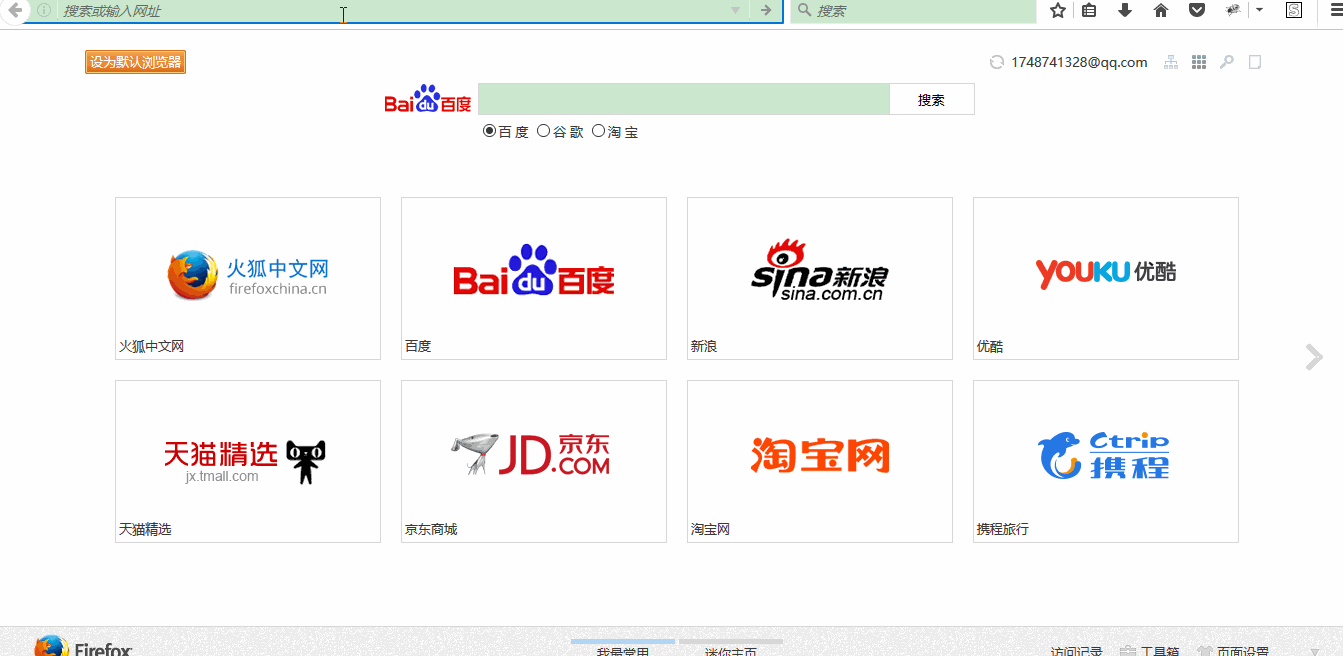This screenshot has width=1343, height=656.
Task: Select the 淘宝 radio button
Action: click(599, 131)
